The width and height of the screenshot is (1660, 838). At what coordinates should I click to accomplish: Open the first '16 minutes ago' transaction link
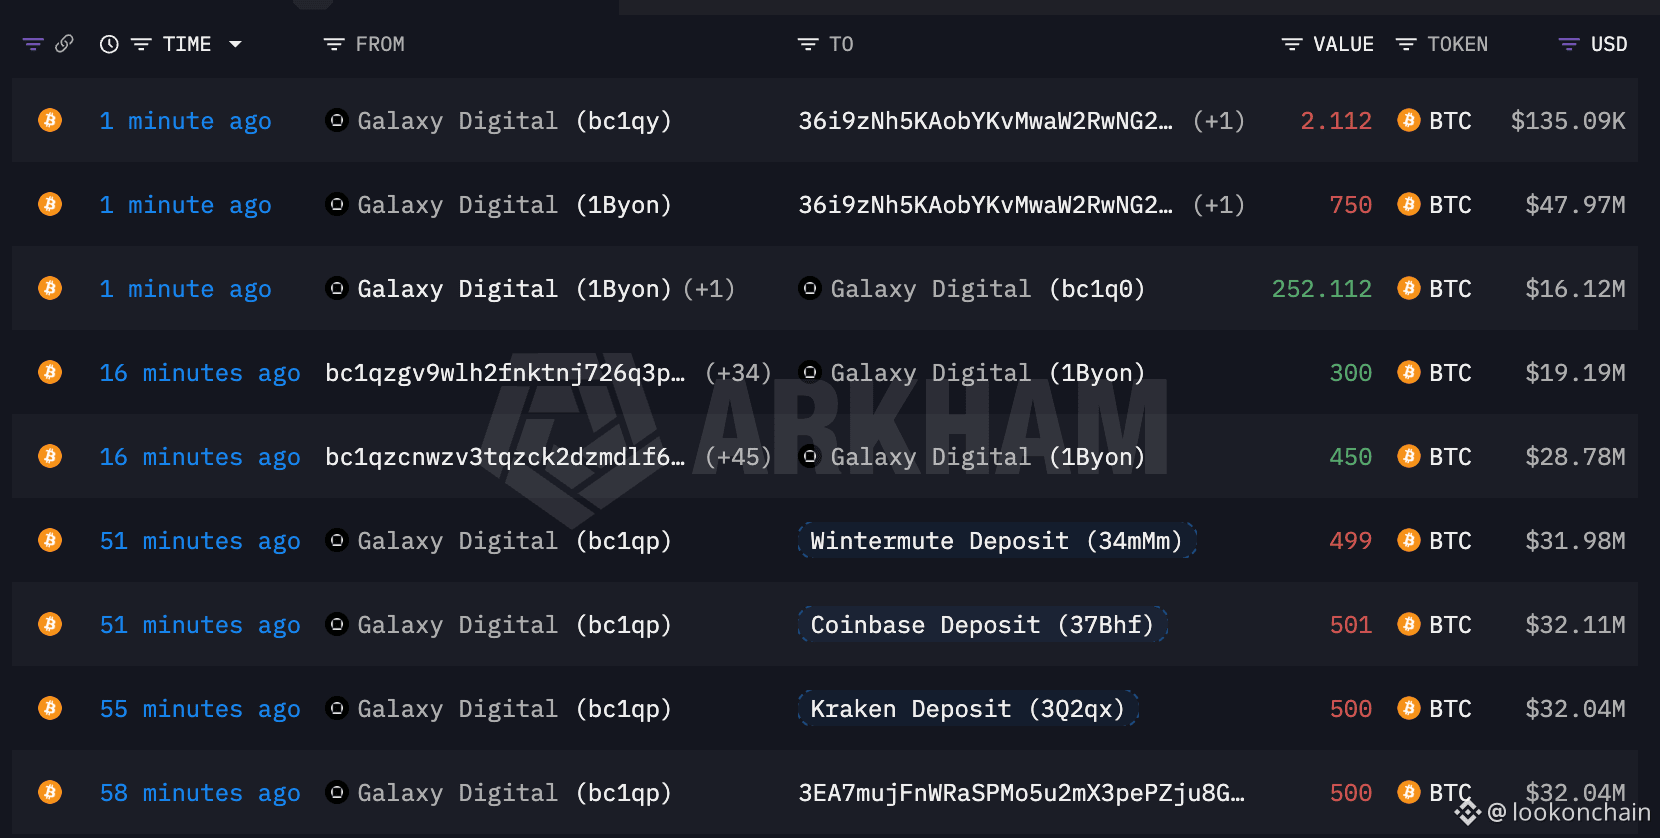200,373
